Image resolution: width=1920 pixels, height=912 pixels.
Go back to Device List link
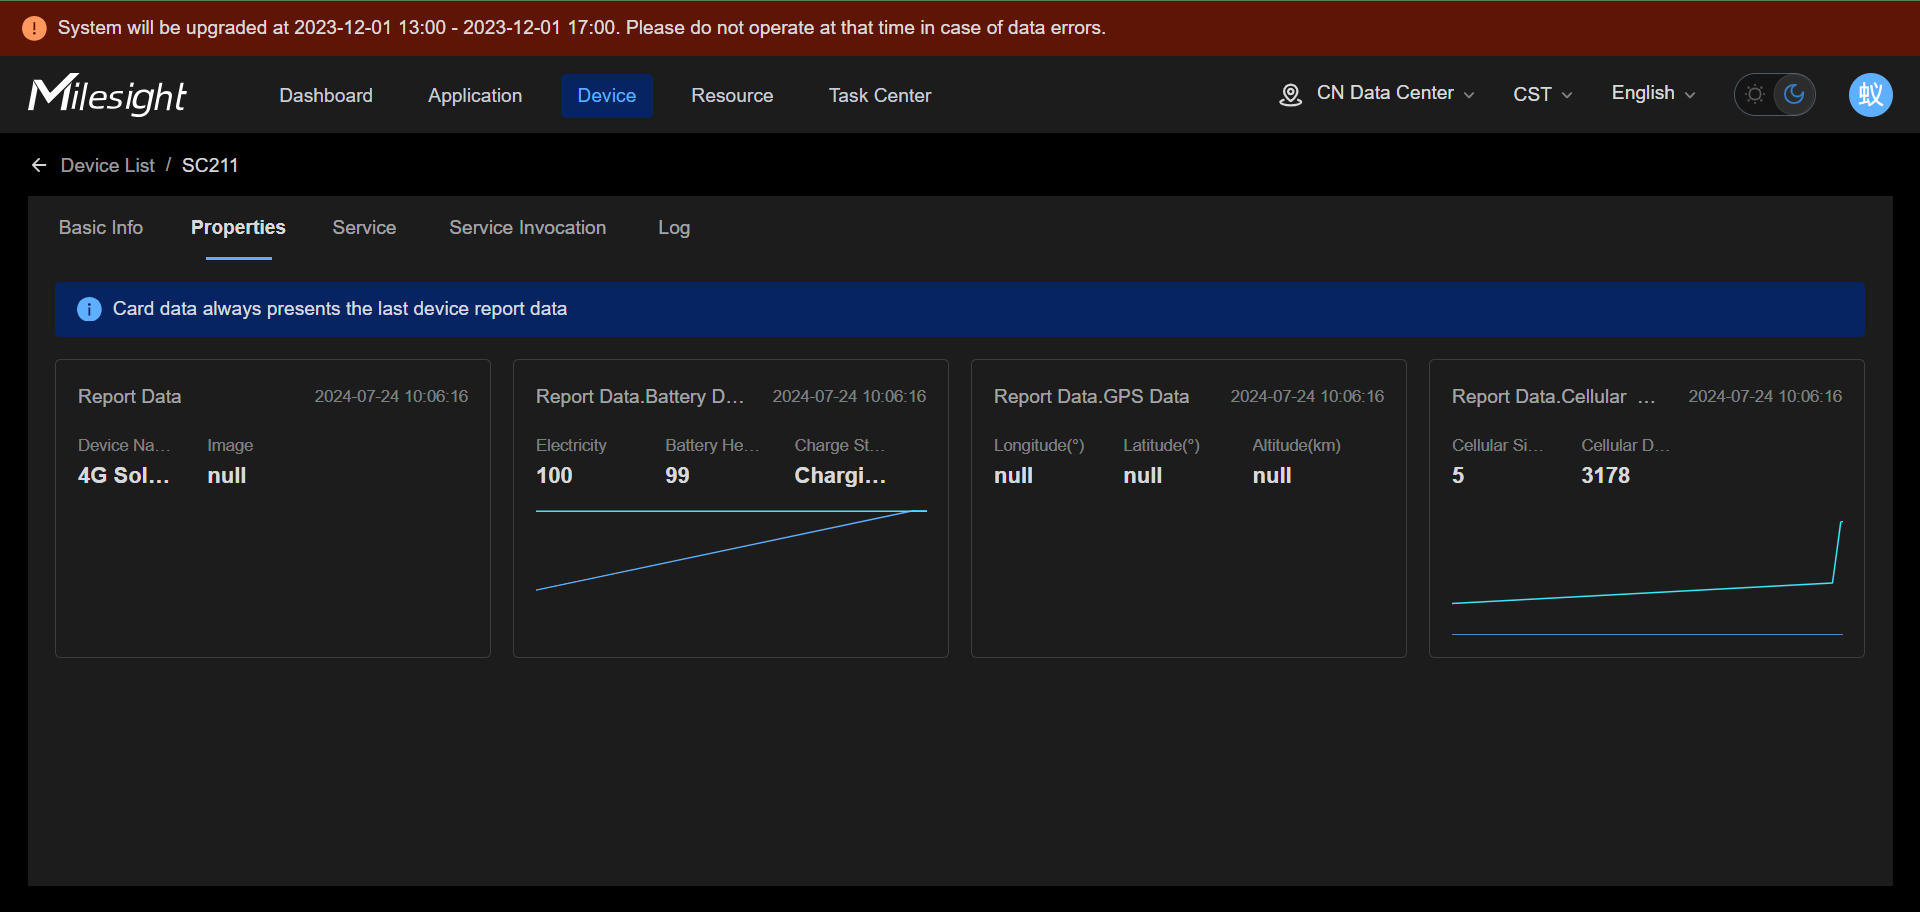click(x=108, y=165)
